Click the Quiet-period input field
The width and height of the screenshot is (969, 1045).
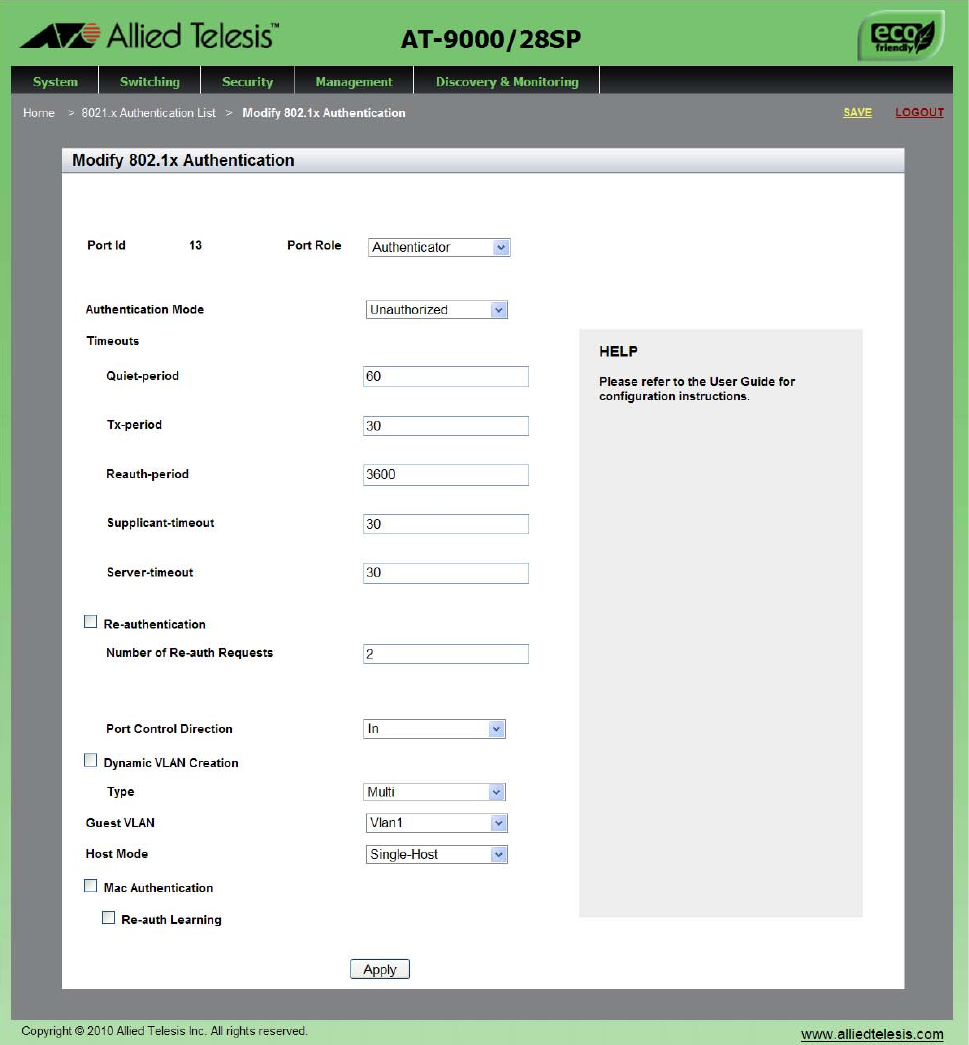pyautogui.click(x=445, y=377)
